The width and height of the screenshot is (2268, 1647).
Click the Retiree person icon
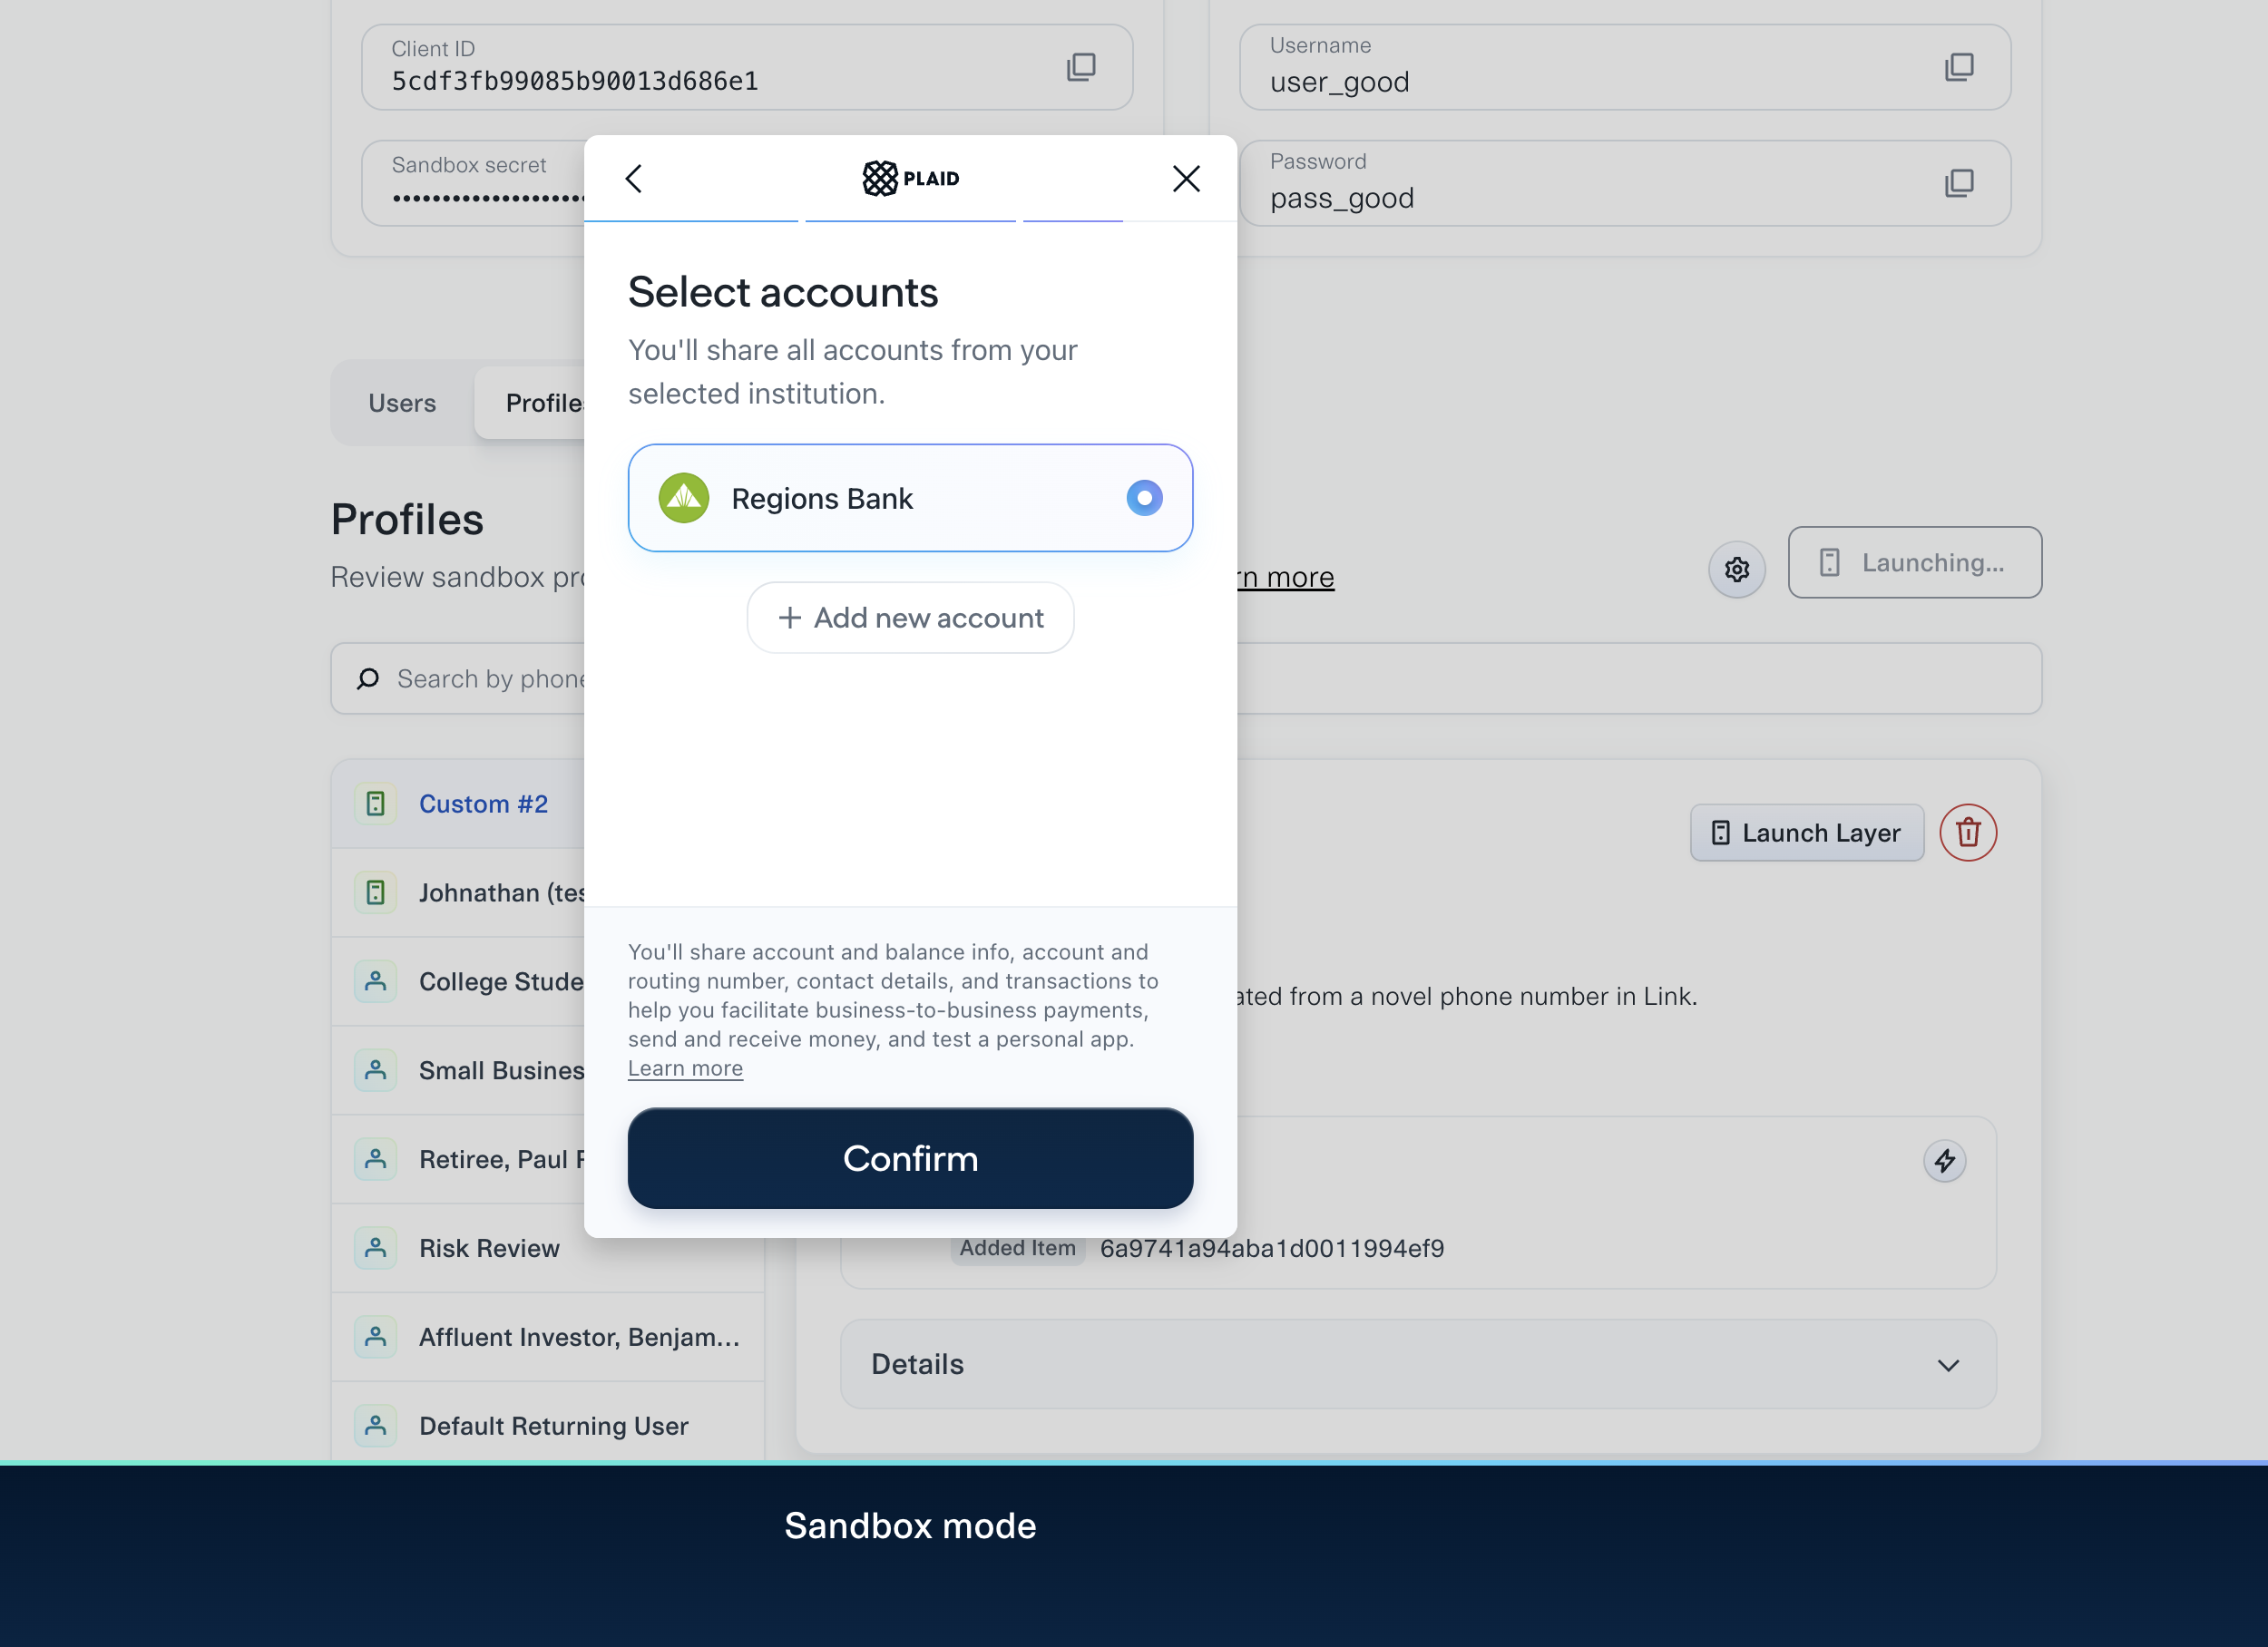(x=375, y=1159)
